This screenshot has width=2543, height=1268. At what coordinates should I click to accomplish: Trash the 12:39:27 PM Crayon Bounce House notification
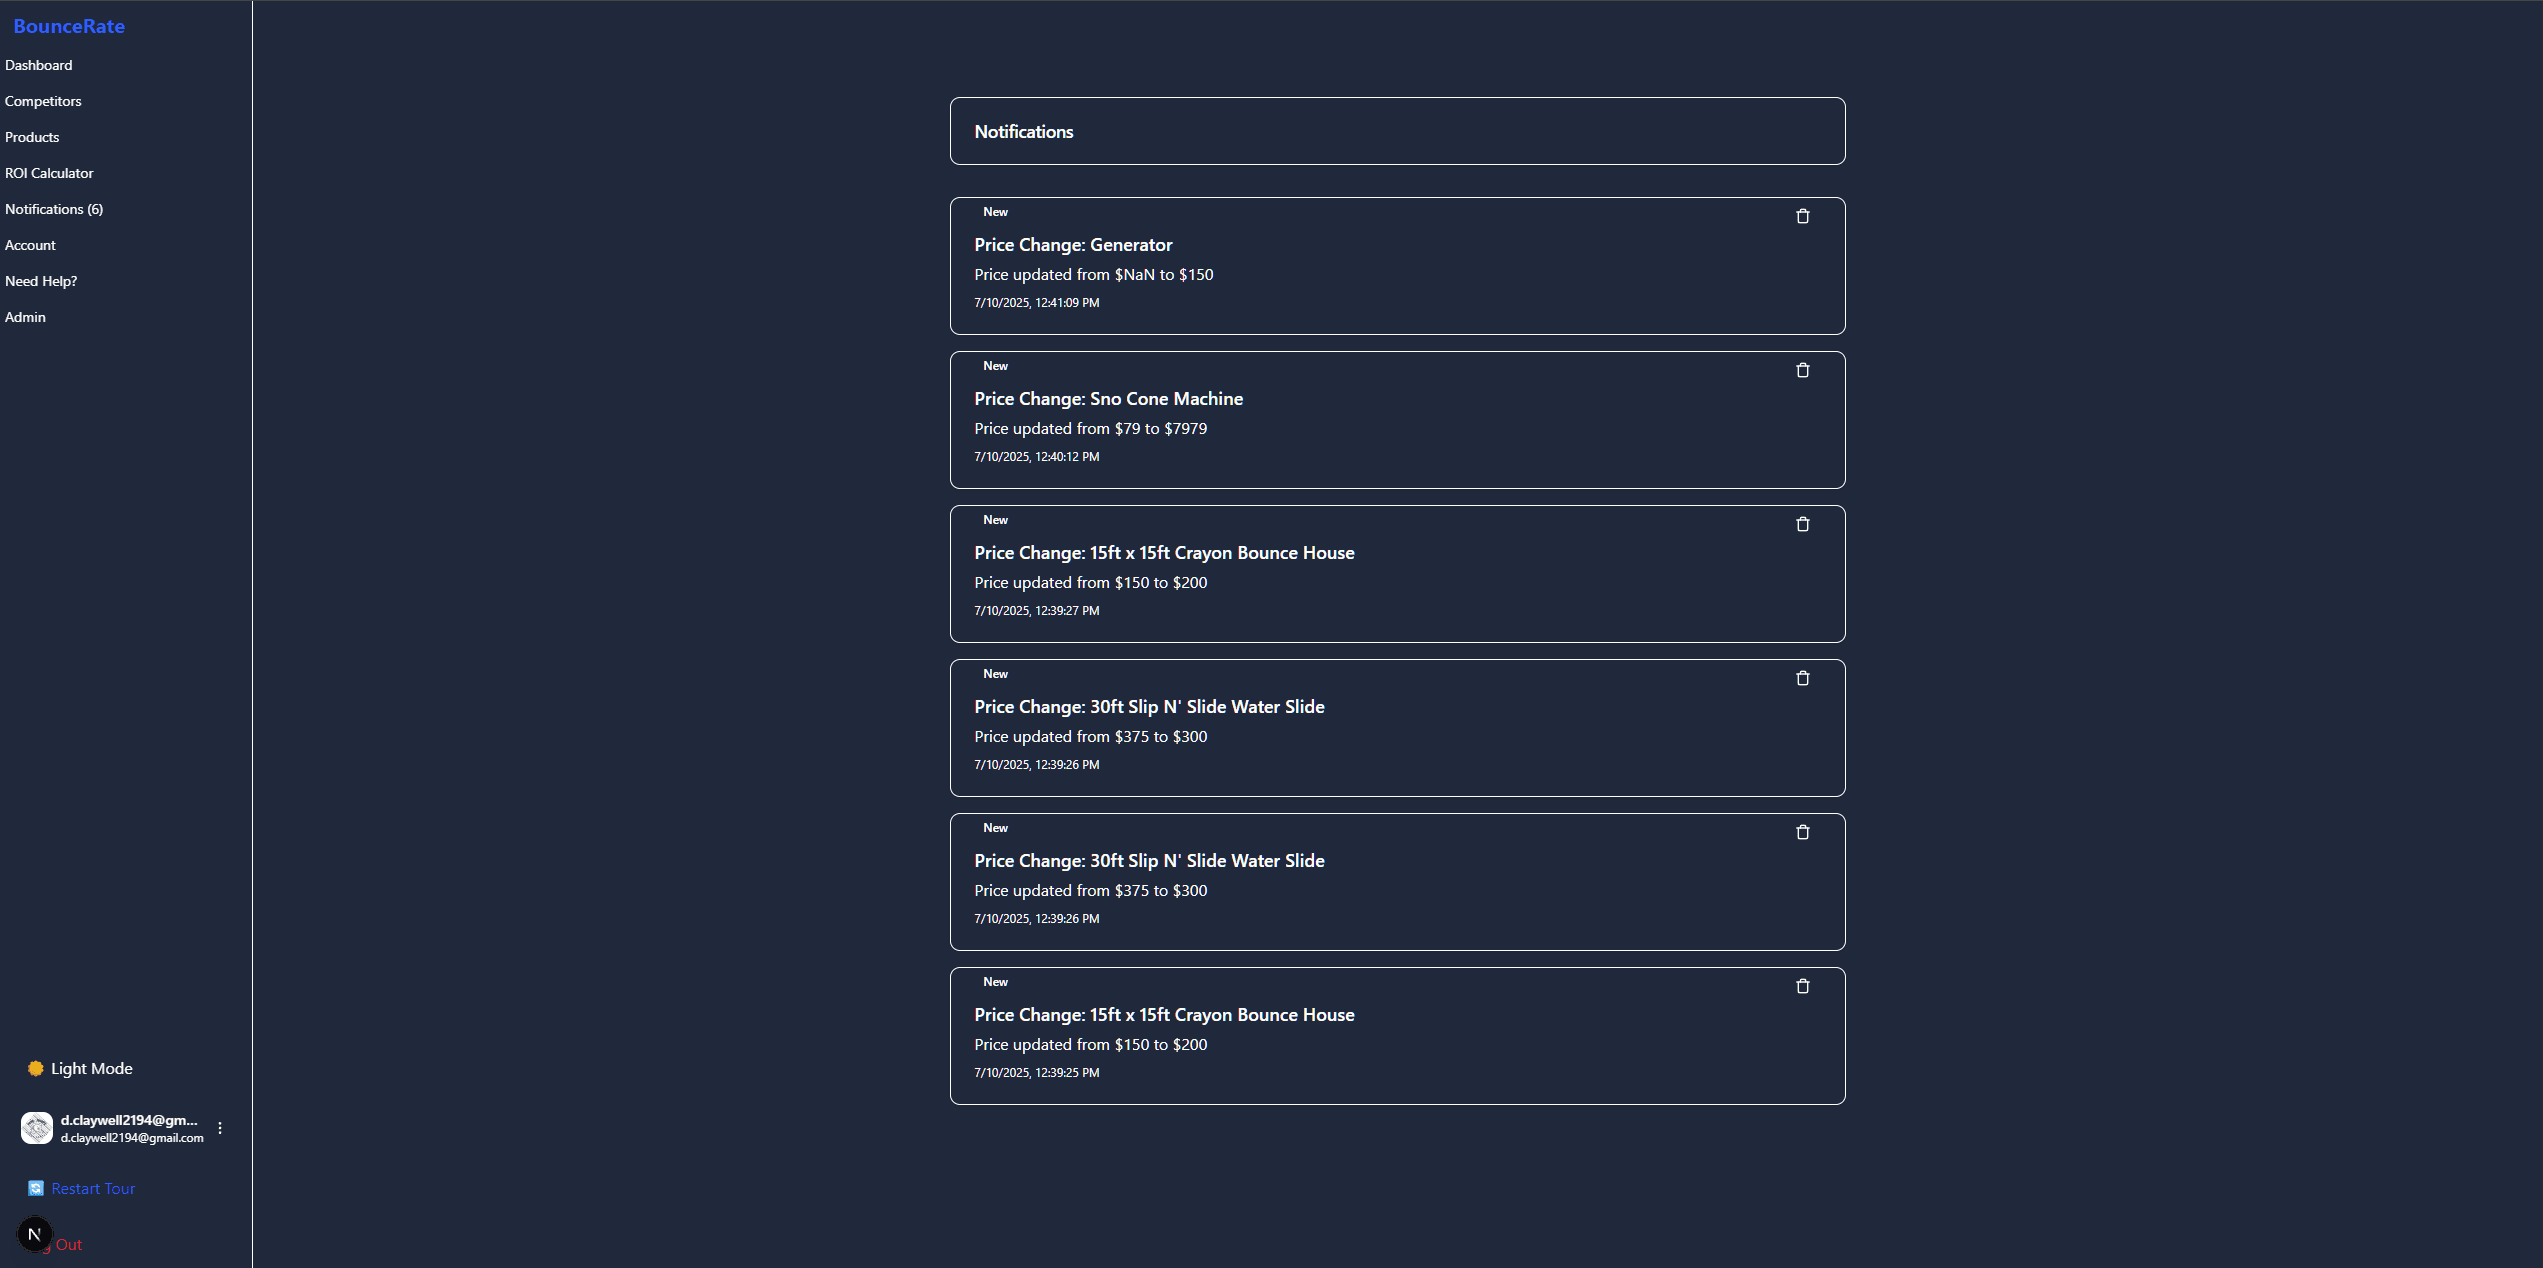(x=1802, y=524)
